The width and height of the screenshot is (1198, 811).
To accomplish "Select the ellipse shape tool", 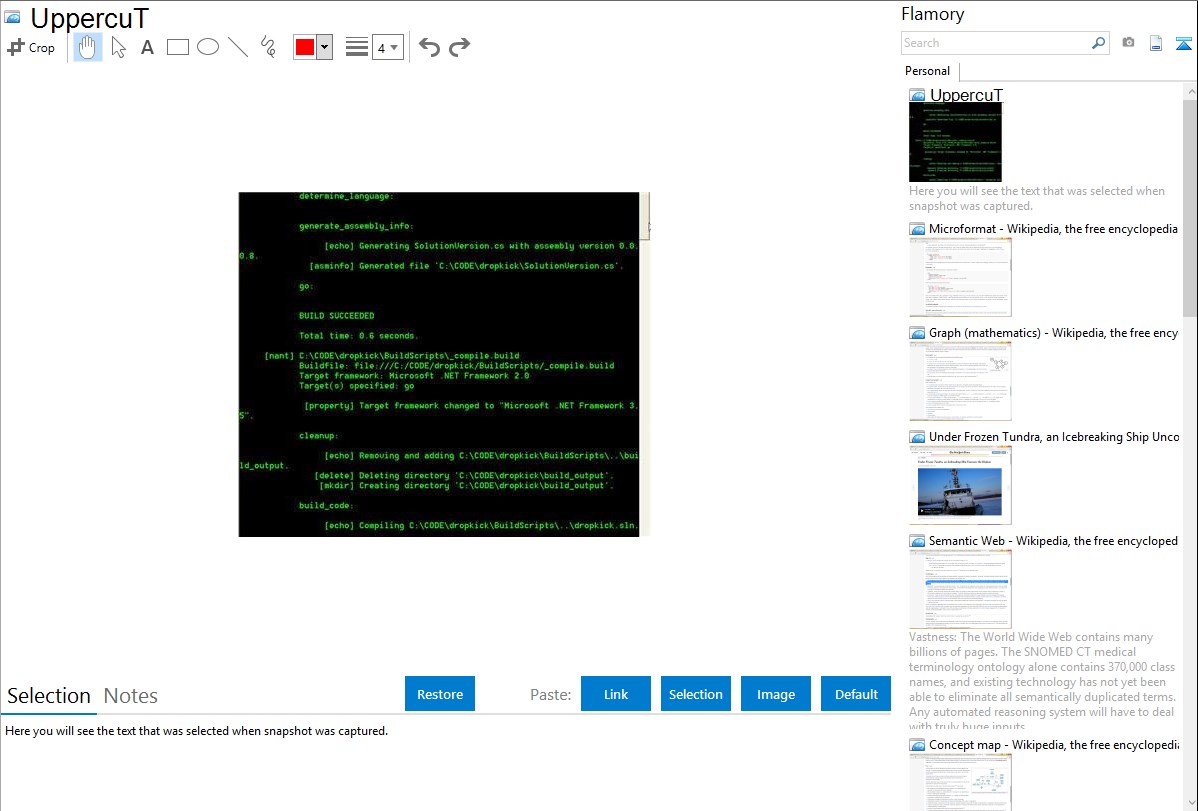I will coord(208,47).
